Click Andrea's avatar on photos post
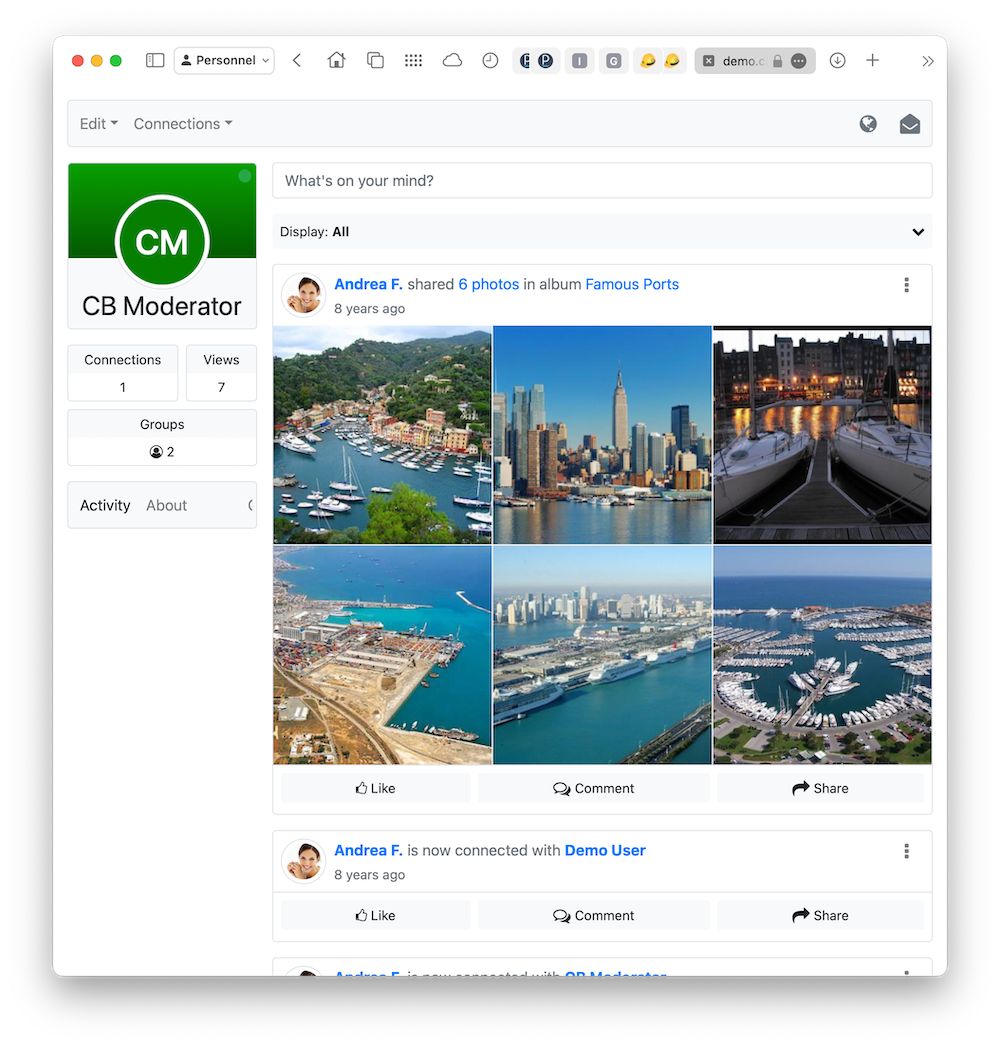 click(x=304, y=294)
